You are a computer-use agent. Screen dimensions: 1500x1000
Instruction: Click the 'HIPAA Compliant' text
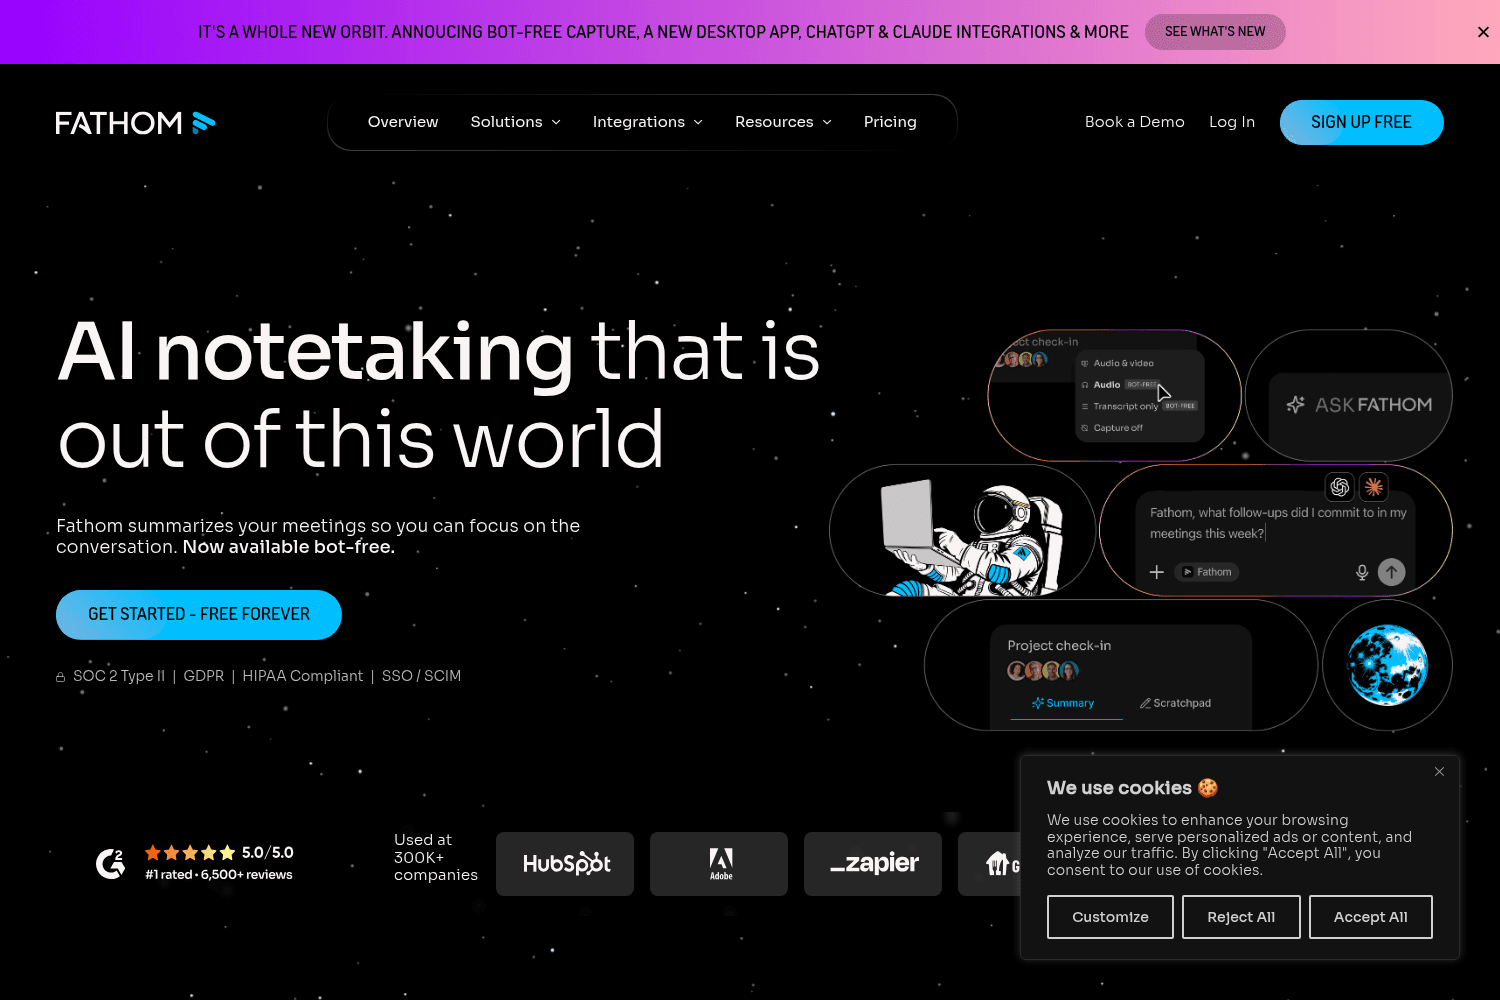[x=302, y=676]
